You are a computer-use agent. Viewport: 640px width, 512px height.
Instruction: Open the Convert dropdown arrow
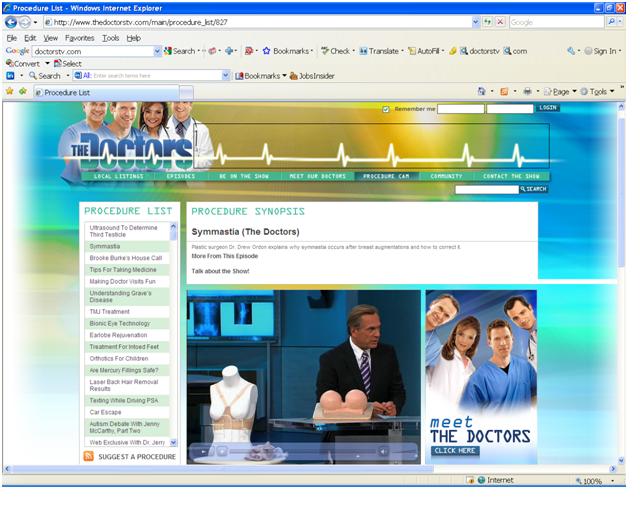(47, 64)
